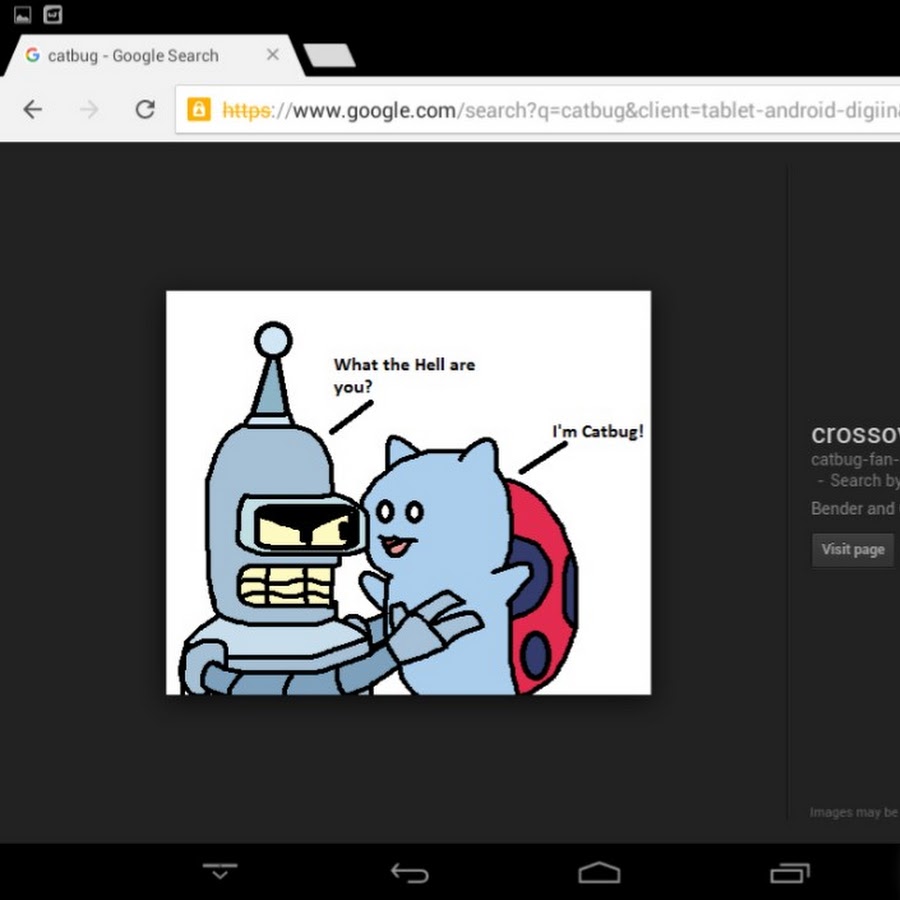Screen dimensions: 900x900
Task: Tap the picture notification icon in status bar
Action: tap(22, 14)
